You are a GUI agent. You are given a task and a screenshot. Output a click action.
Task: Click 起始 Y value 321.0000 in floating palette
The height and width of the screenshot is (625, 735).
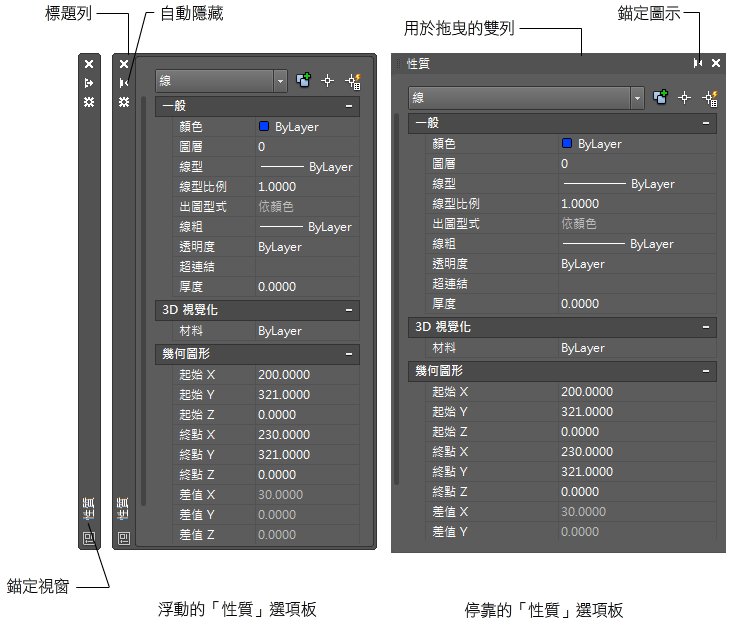[x=308, y=395]
